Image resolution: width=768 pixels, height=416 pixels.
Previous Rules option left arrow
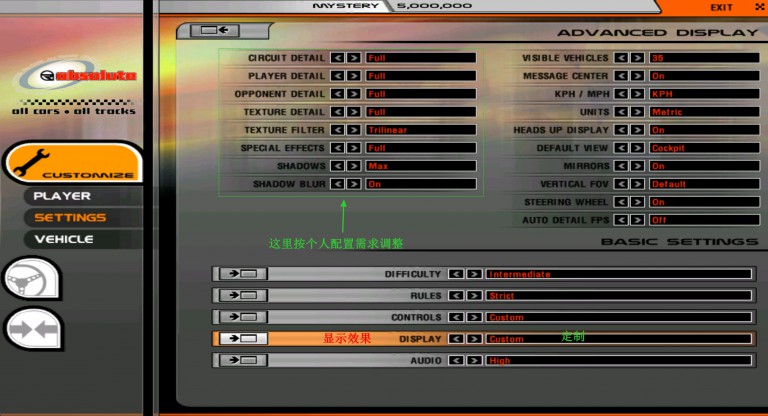[x=456, y=295]
